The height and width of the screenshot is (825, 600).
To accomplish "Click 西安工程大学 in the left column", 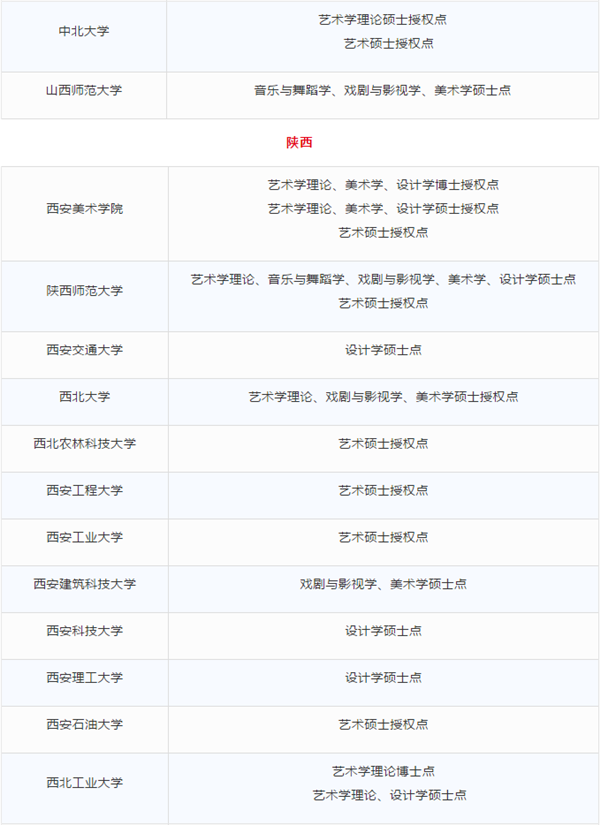I will point(84,490).
